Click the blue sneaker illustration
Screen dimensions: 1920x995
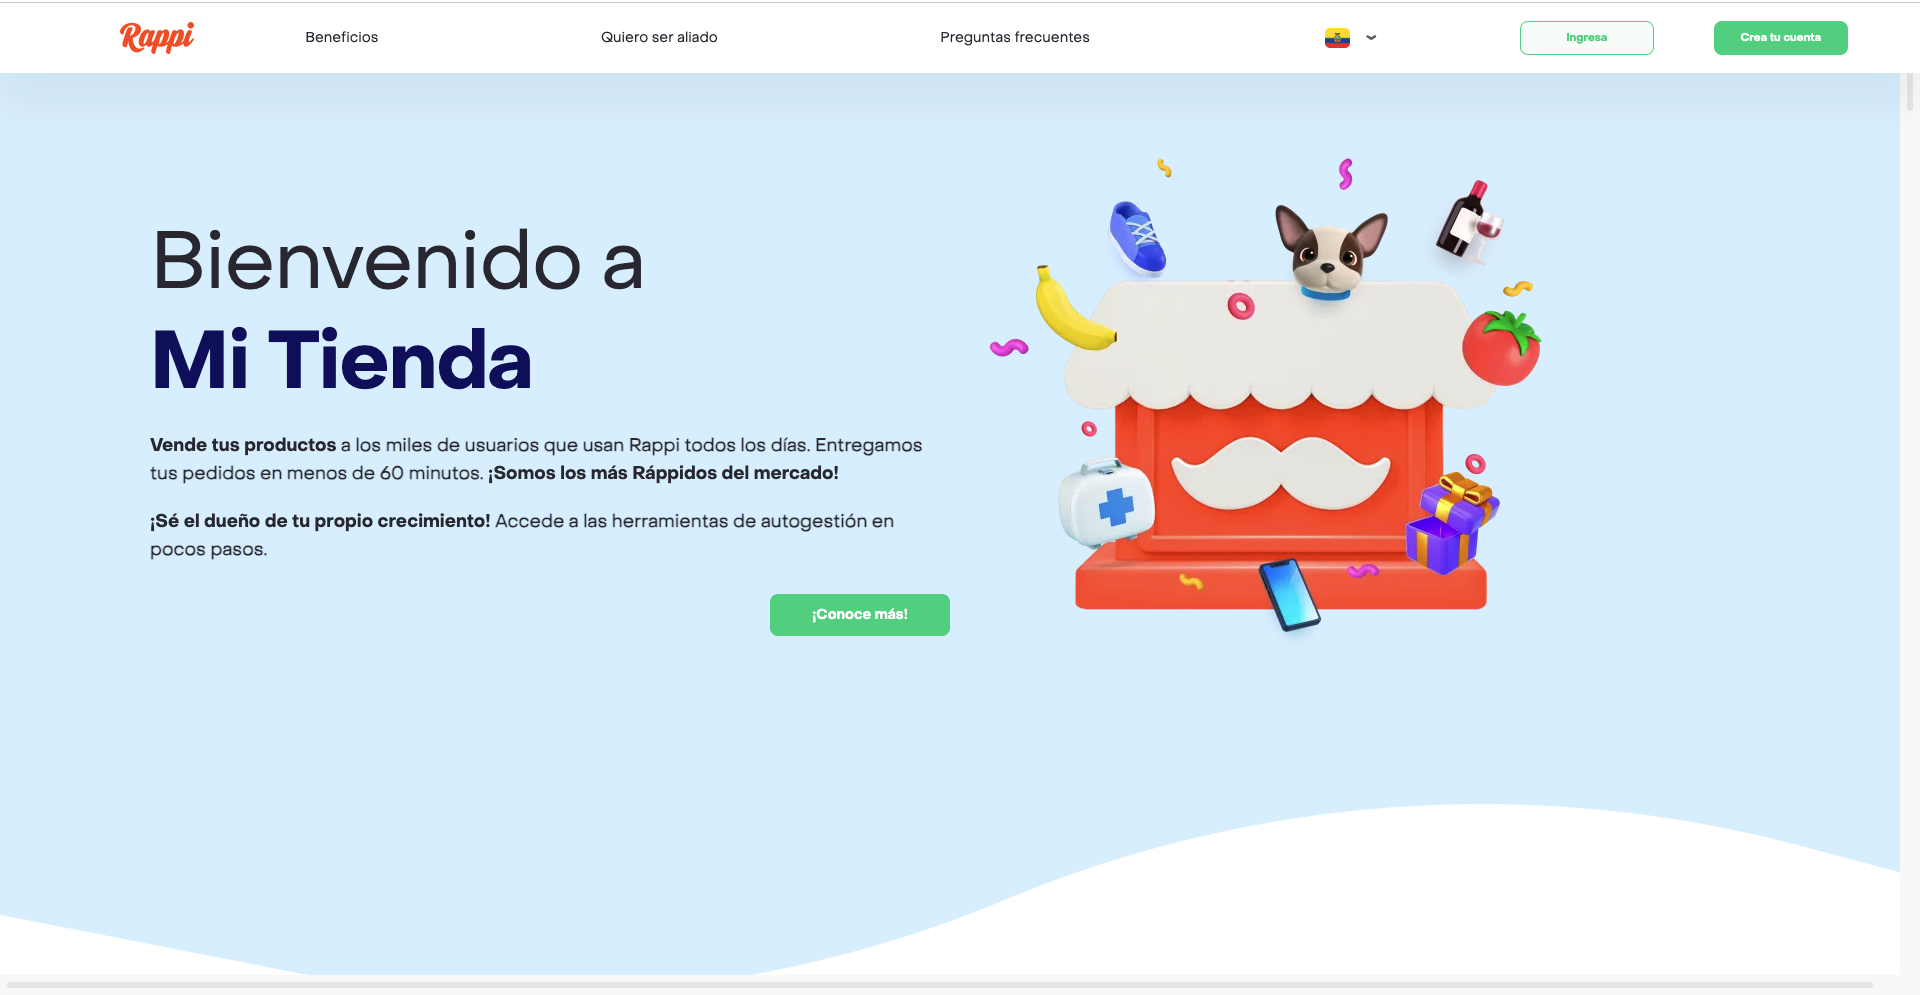(1140, 235)
